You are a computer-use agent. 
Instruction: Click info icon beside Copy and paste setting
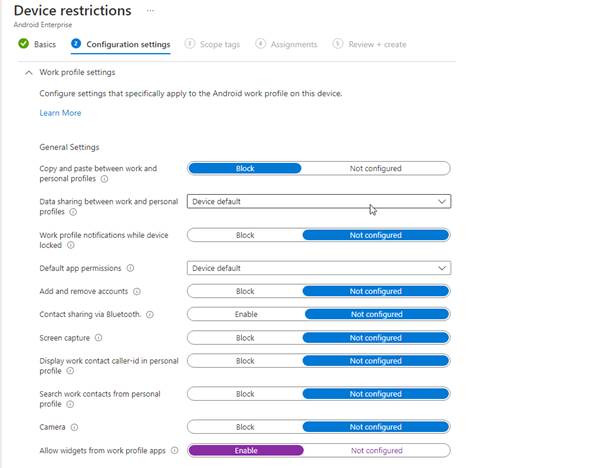(105, 180)
